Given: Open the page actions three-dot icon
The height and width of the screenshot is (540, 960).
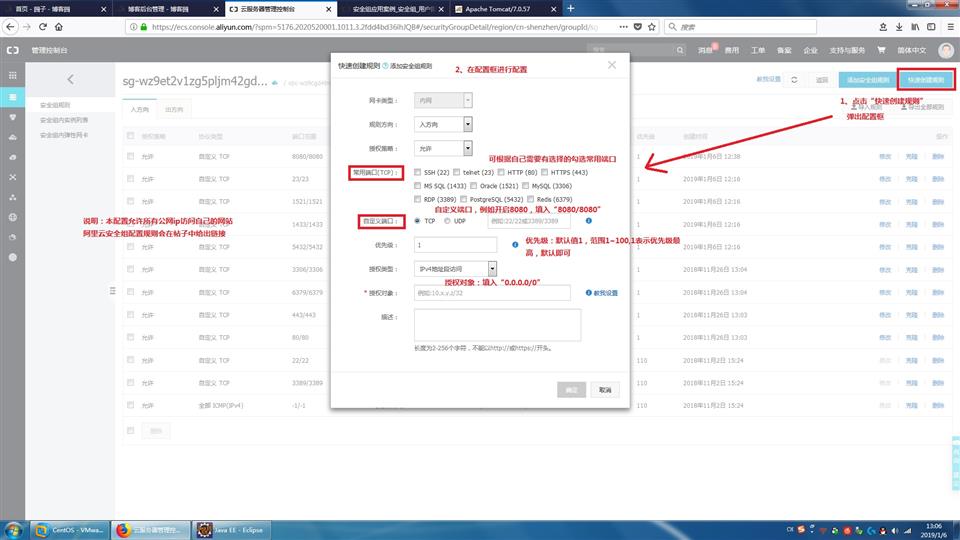Looking at the screenshot, I should (x=623, y=27).
